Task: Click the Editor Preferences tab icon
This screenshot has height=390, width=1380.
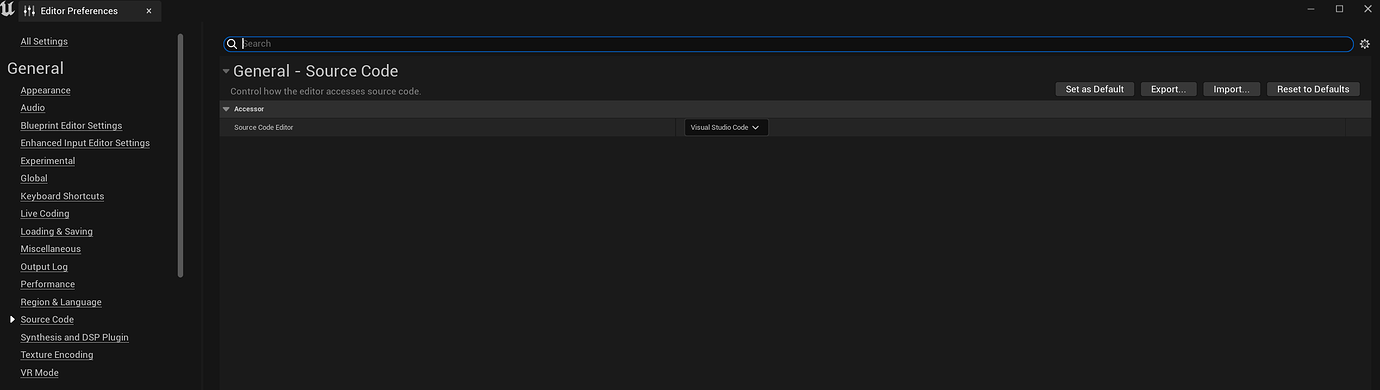Action: pos(29,11)
